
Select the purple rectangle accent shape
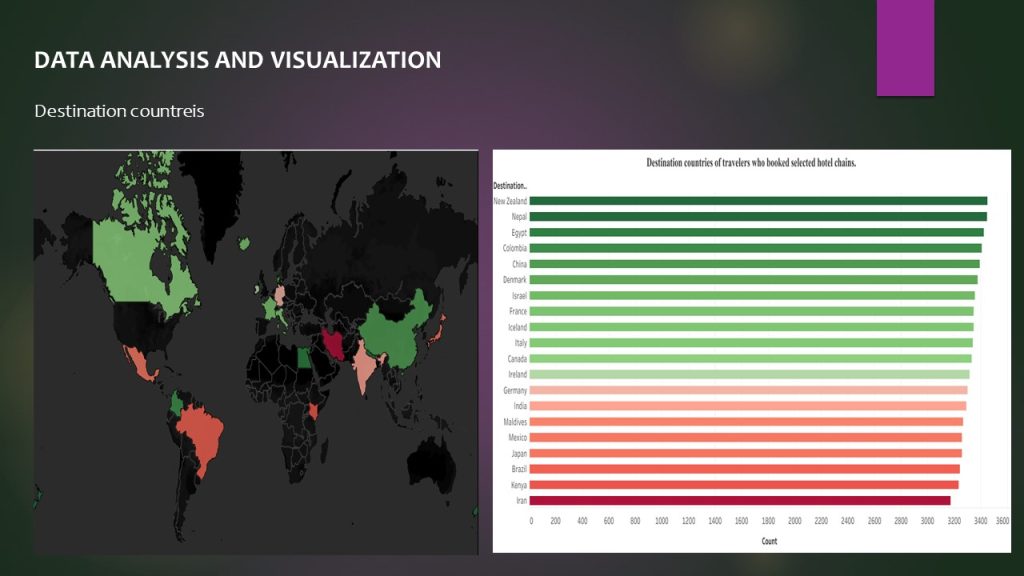coord(905,47)
